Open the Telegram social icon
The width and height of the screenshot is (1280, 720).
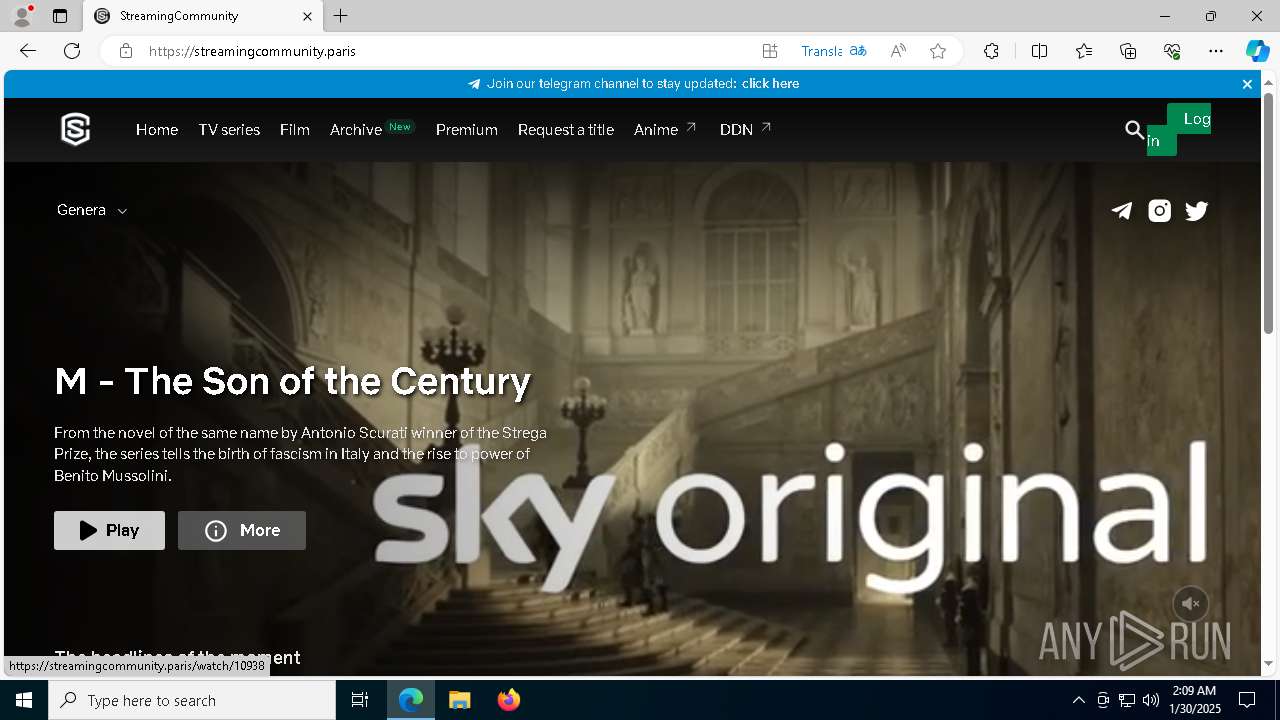click(x=1122, y=210)
